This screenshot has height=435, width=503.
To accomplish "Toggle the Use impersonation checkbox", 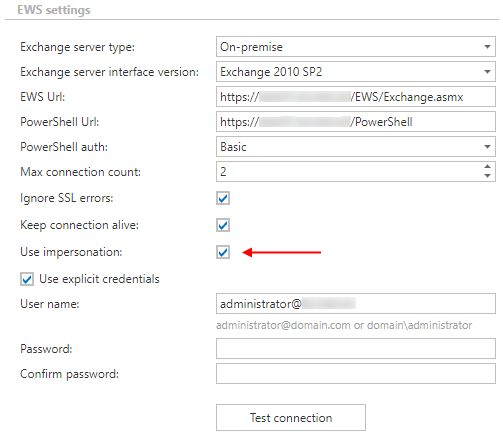I will (223, 252).
